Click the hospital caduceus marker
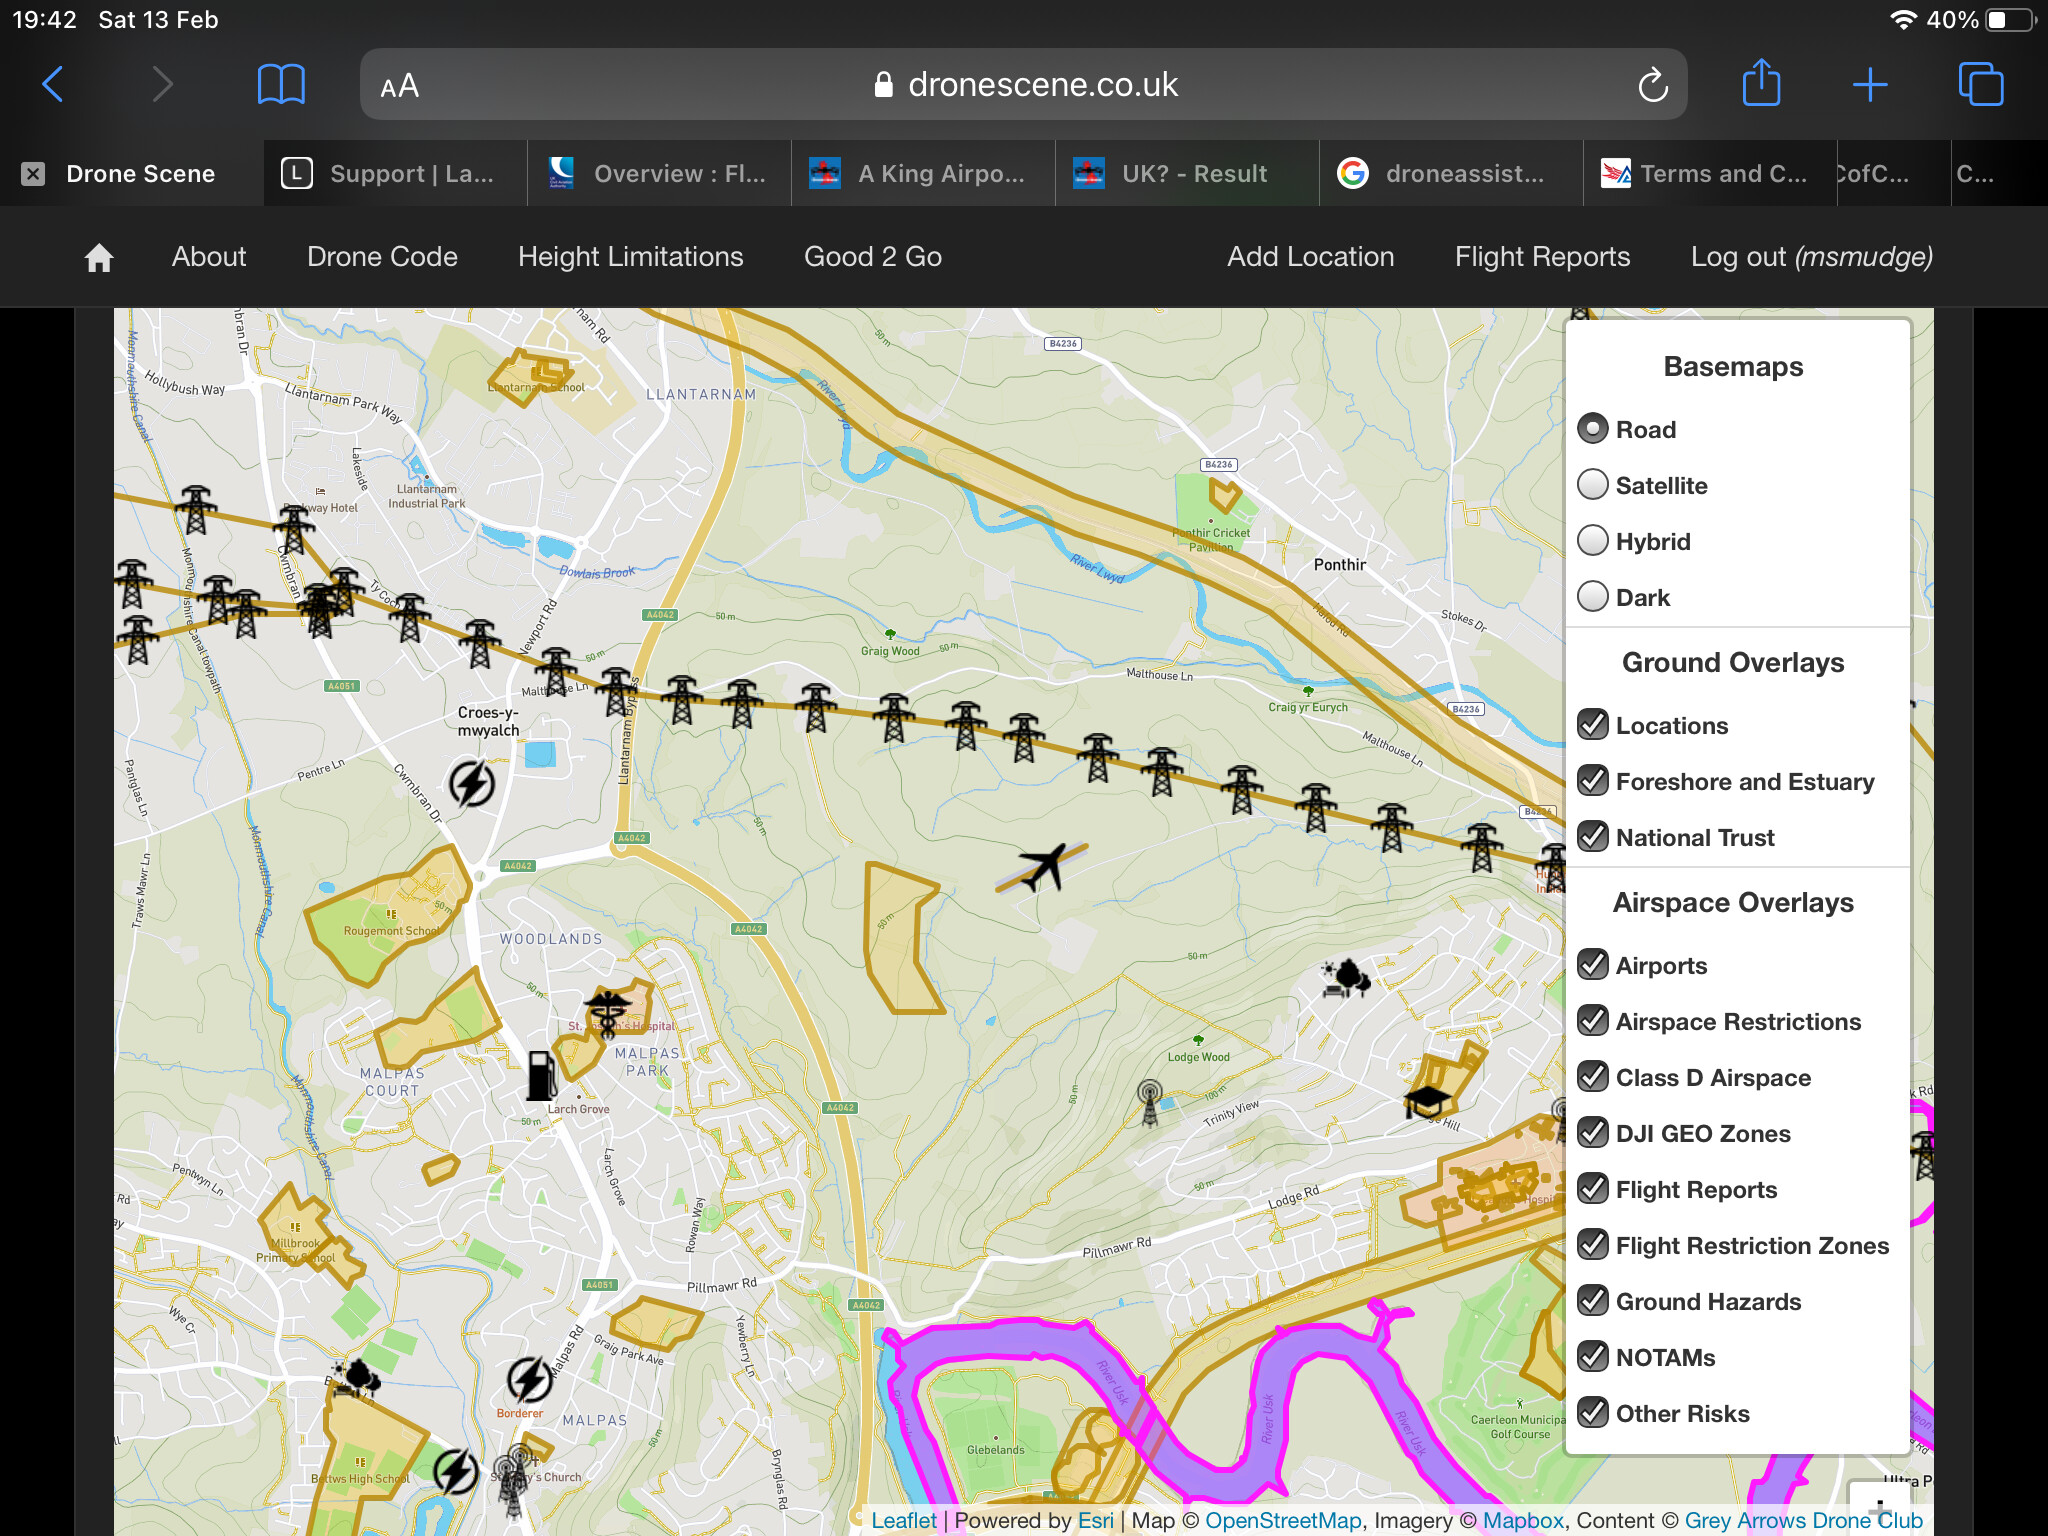2048x1536 pixels. [607, 1012]
